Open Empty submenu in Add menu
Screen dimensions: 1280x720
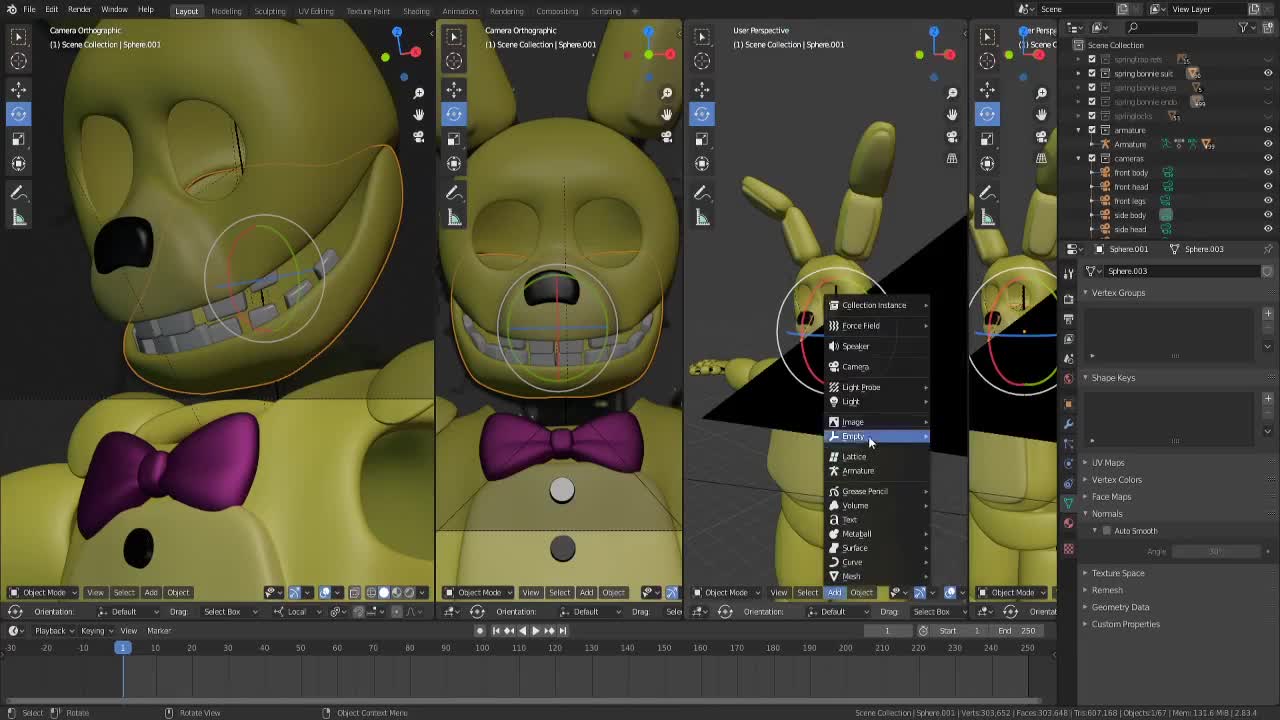coord(877,436)
